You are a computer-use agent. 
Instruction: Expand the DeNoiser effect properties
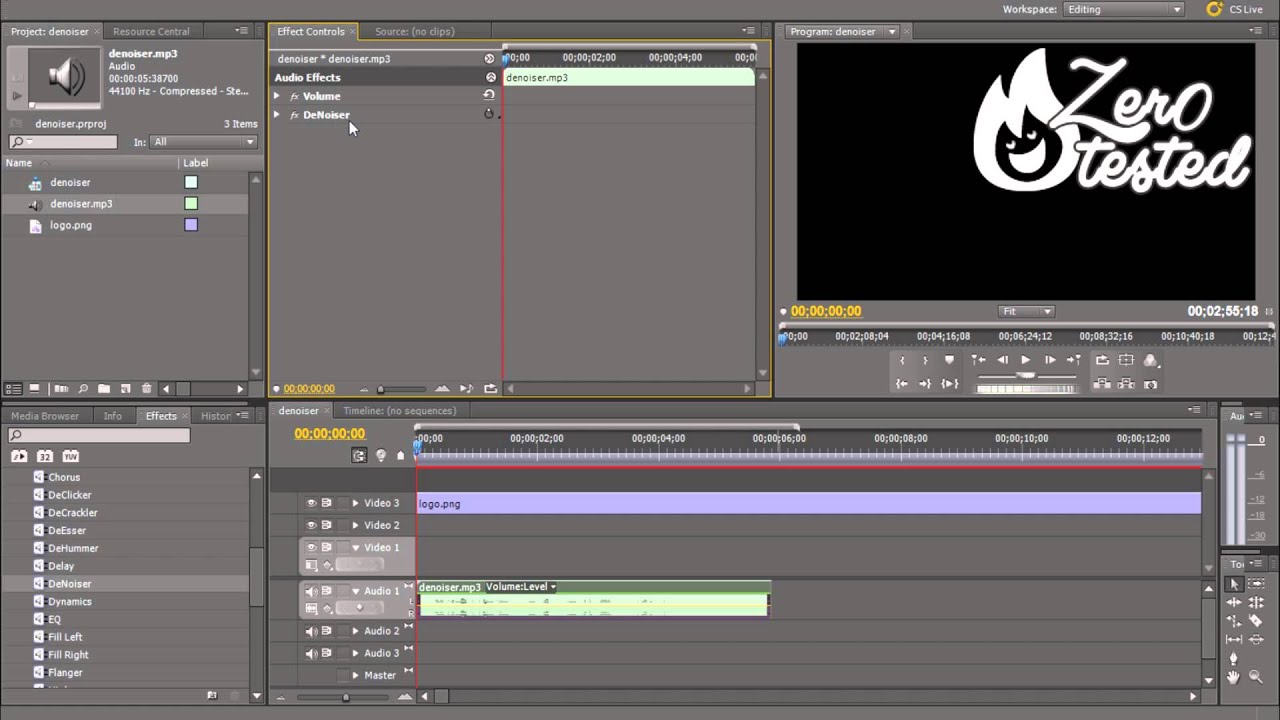(277, 115)
